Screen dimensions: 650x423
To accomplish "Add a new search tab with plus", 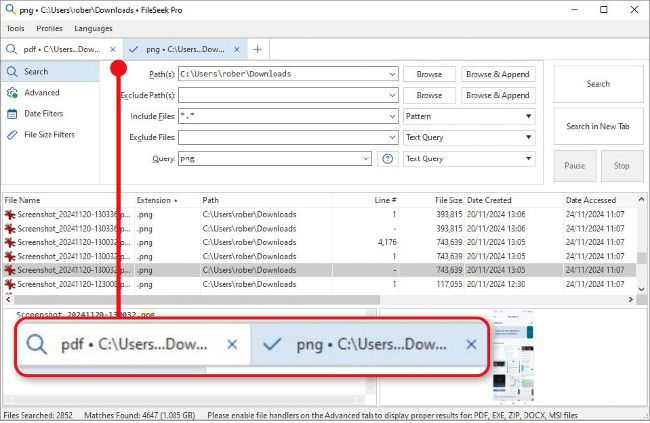I will (257, 49).
